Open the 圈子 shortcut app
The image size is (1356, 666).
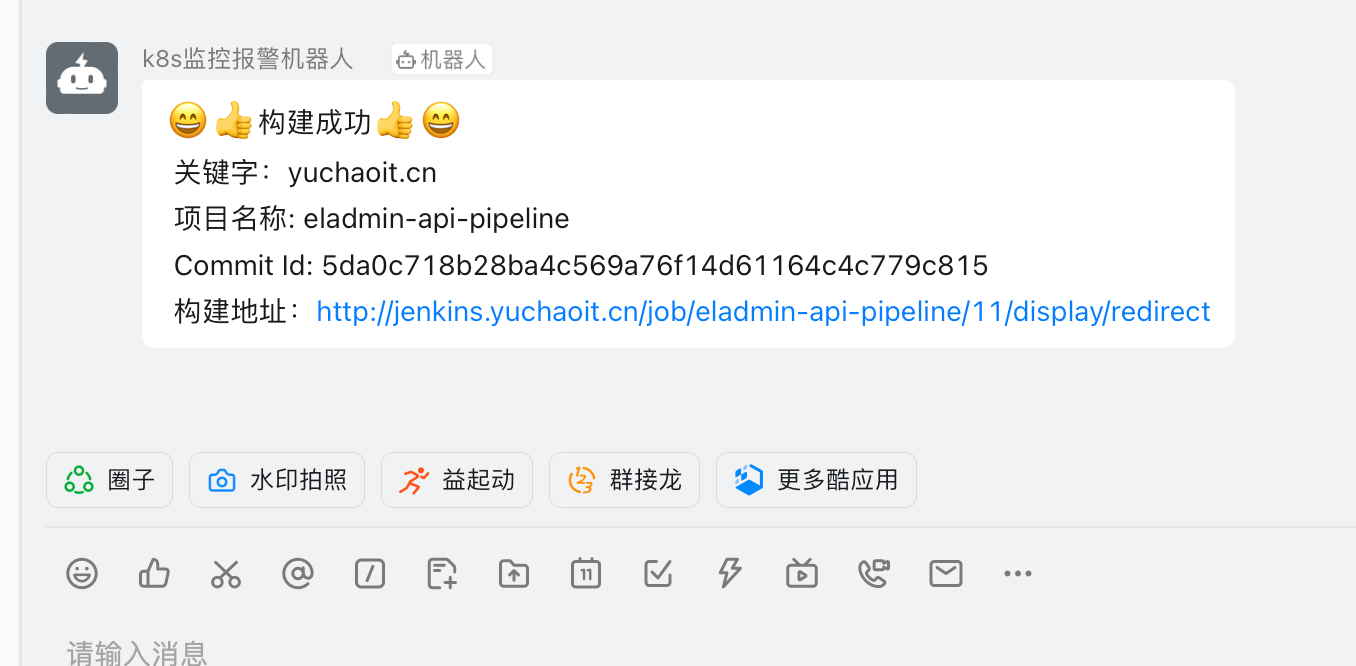[110, 480]
